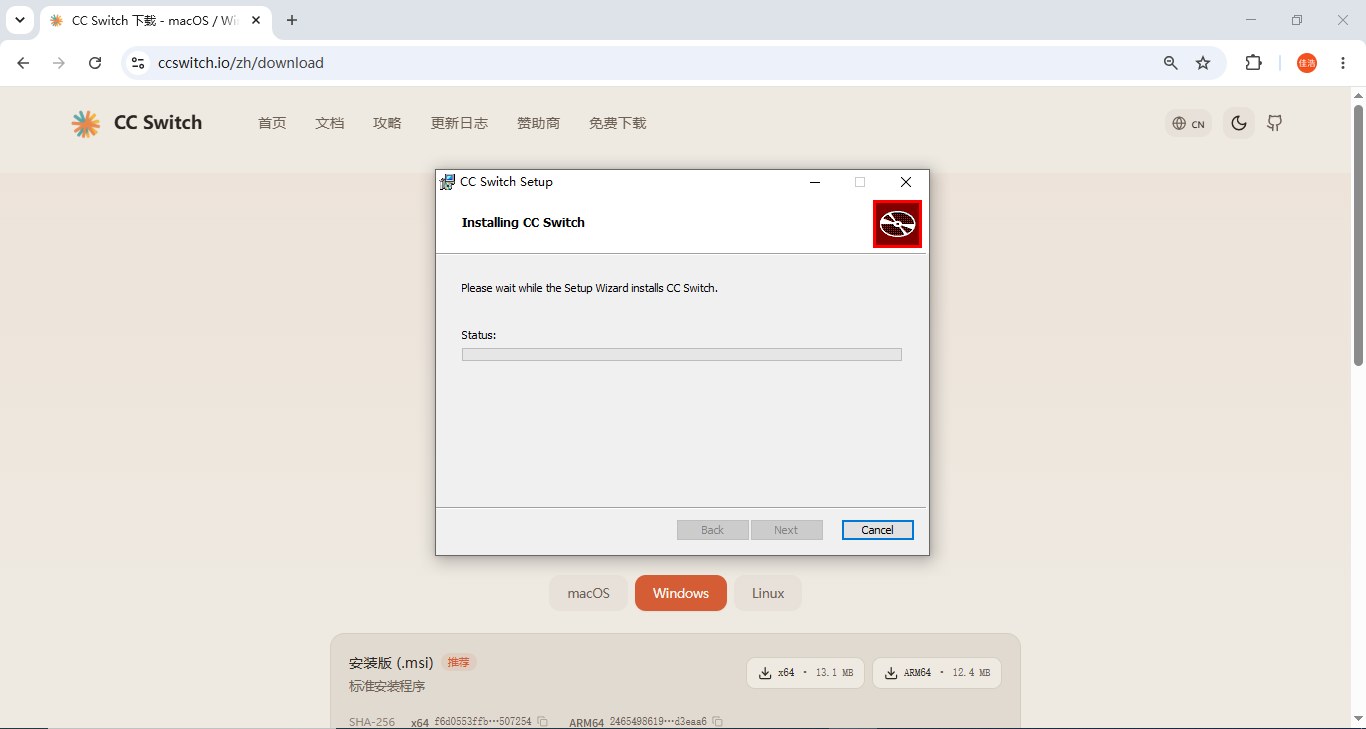Screen dimensions: 1366x729
Task: Click the page's vertical scrollbar thumb
Action: click(x=1358, y=234)
